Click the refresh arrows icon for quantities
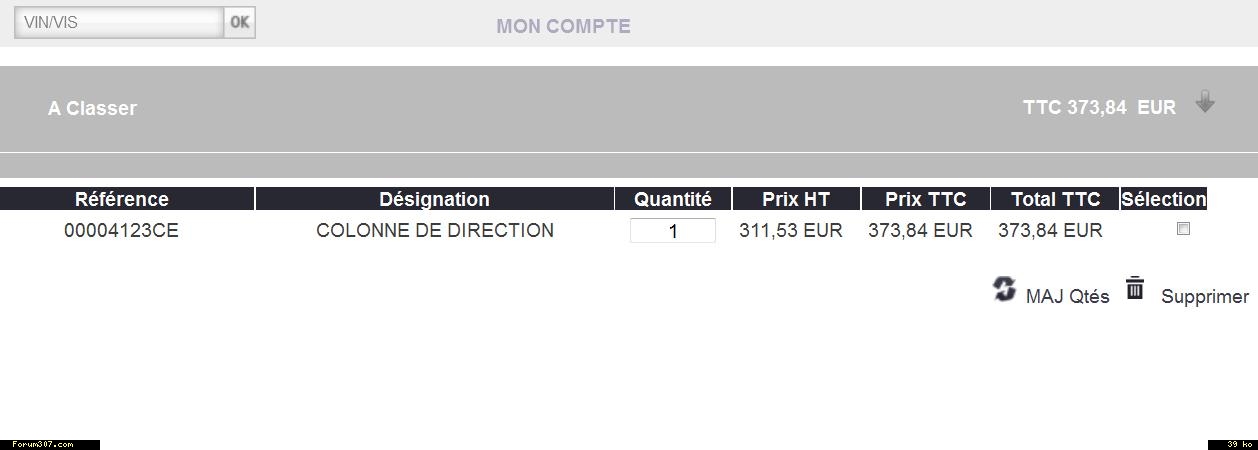The width and height of the screenshot is (1258, 450). point(1004,289)
